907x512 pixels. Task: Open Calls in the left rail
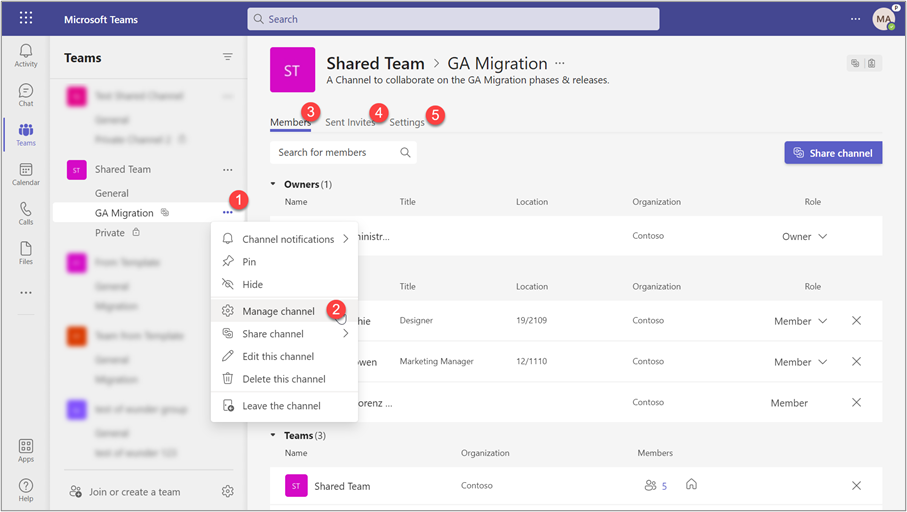click(26, 214)
